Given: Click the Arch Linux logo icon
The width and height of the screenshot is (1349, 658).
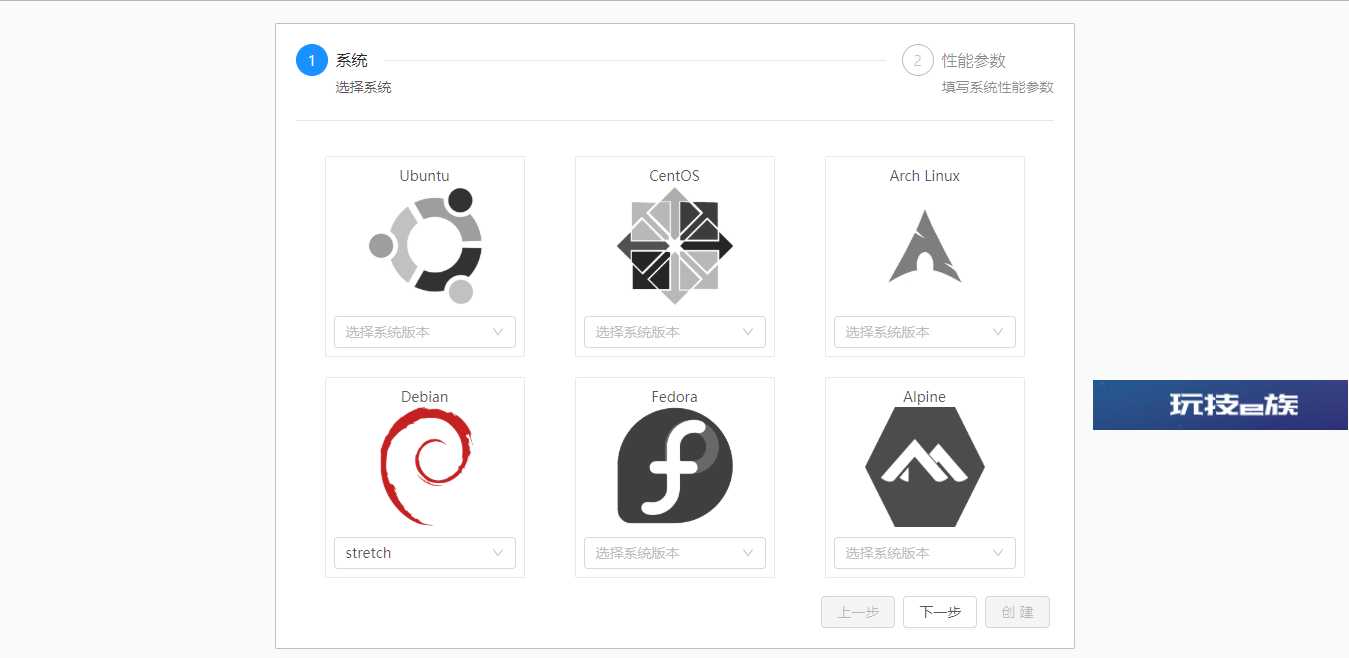Looking at the screenshot, I should tap(925, 246).
